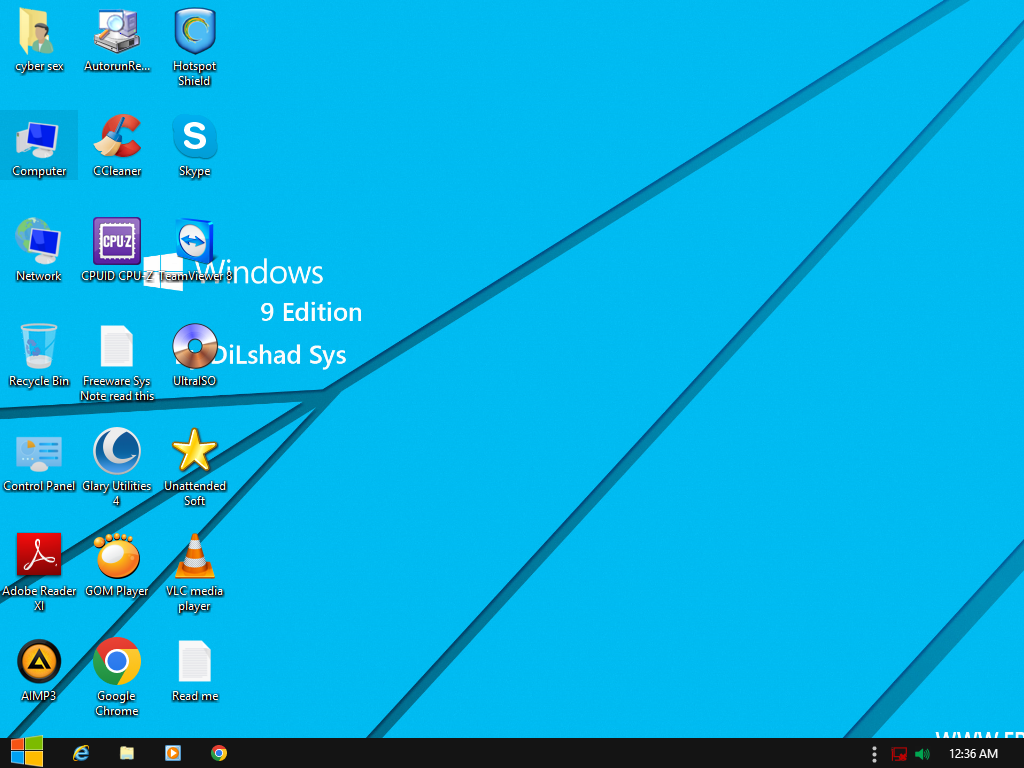Launch media player from taskbar
This screenshot has height=768, width=1024.
(x=173, y=753)
